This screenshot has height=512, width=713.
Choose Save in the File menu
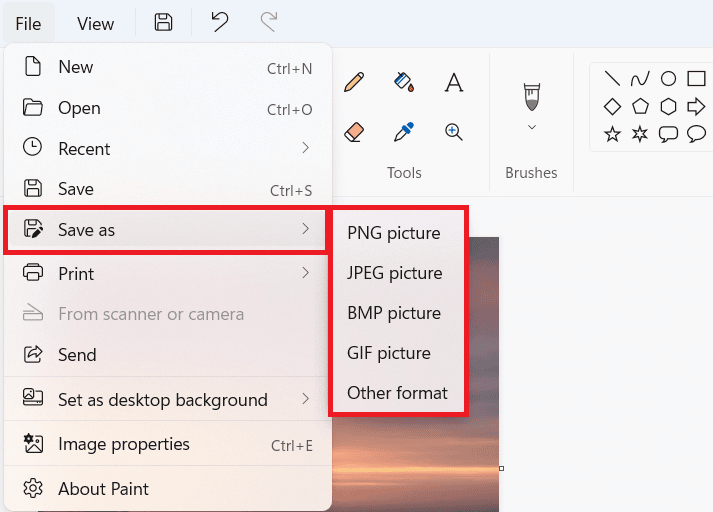coord(168,189)
